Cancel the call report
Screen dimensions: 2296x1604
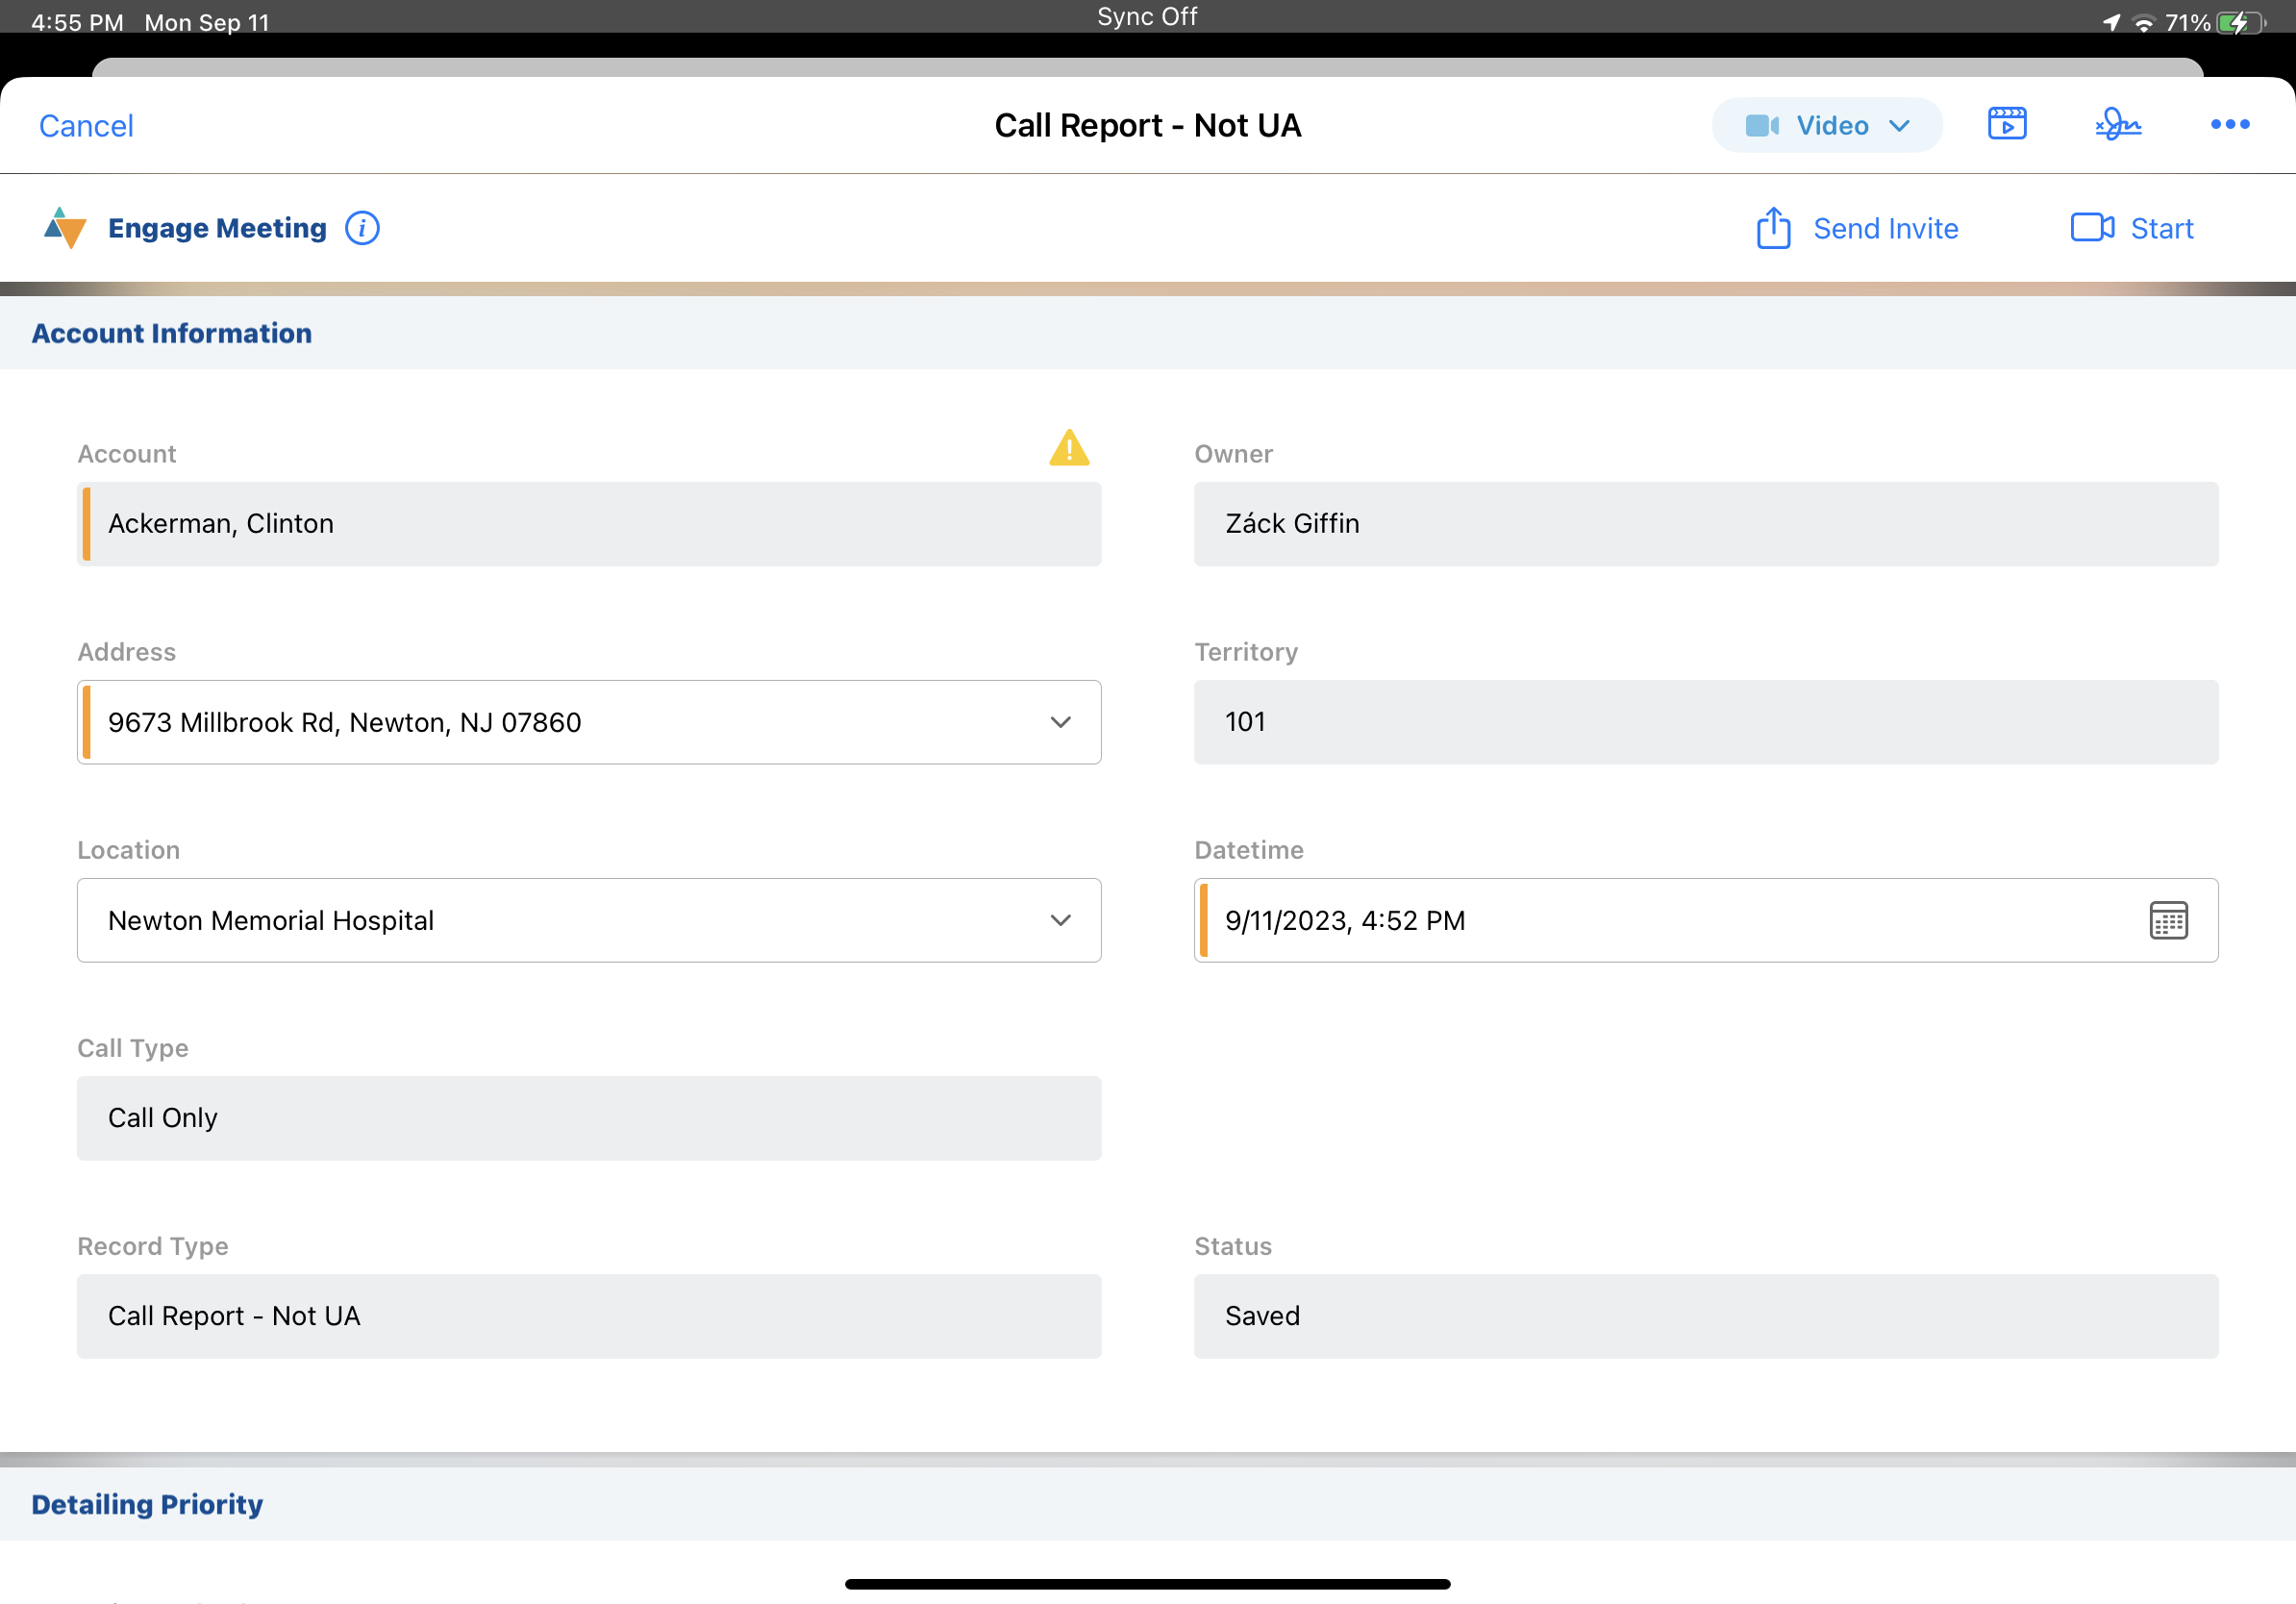(x=86, y=126)
